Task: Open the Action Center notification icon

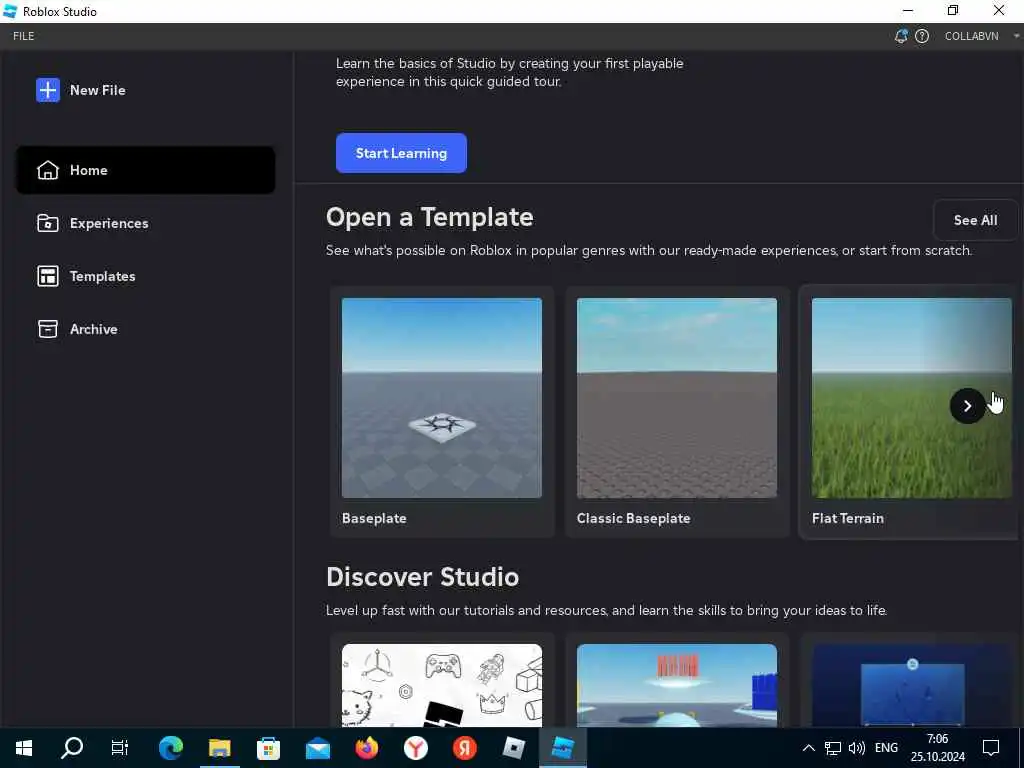Action: pyautogui.click(x=991, y=748)
